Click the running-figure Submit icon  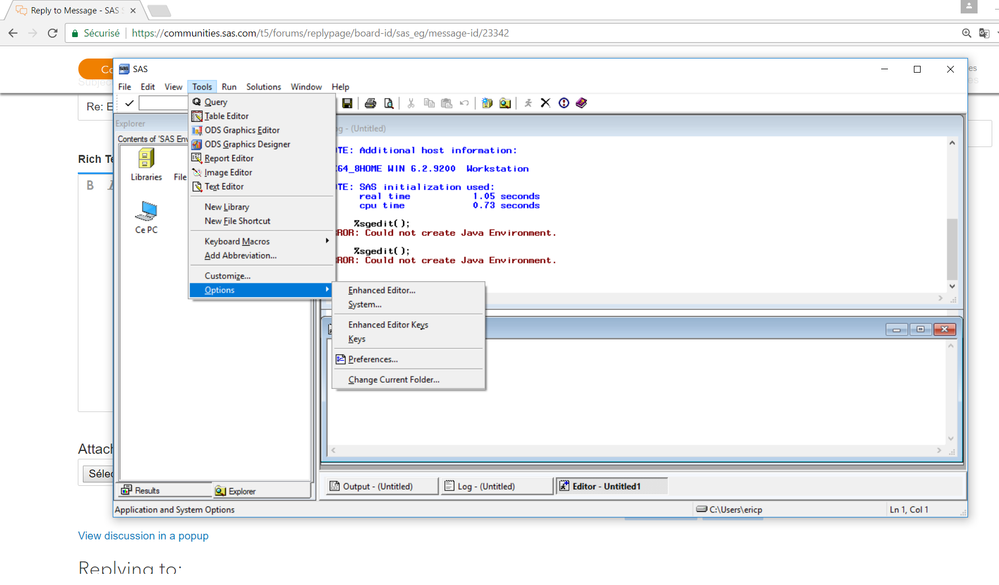[528, 103]
